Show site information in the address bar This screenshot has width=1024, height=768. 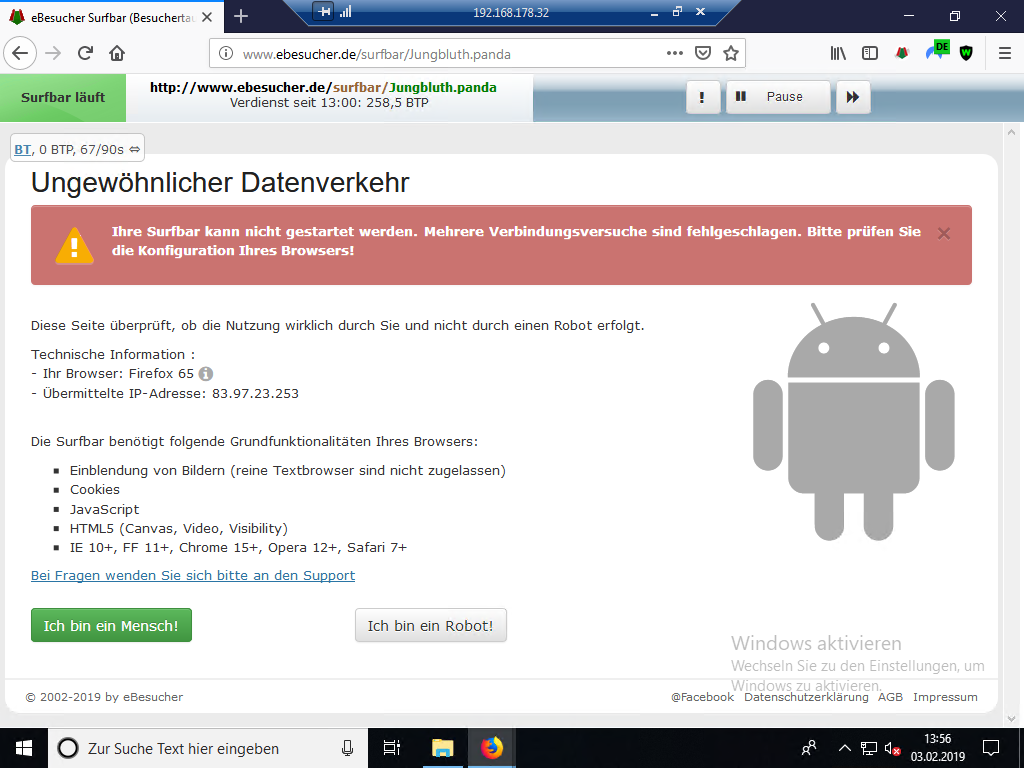225,54
